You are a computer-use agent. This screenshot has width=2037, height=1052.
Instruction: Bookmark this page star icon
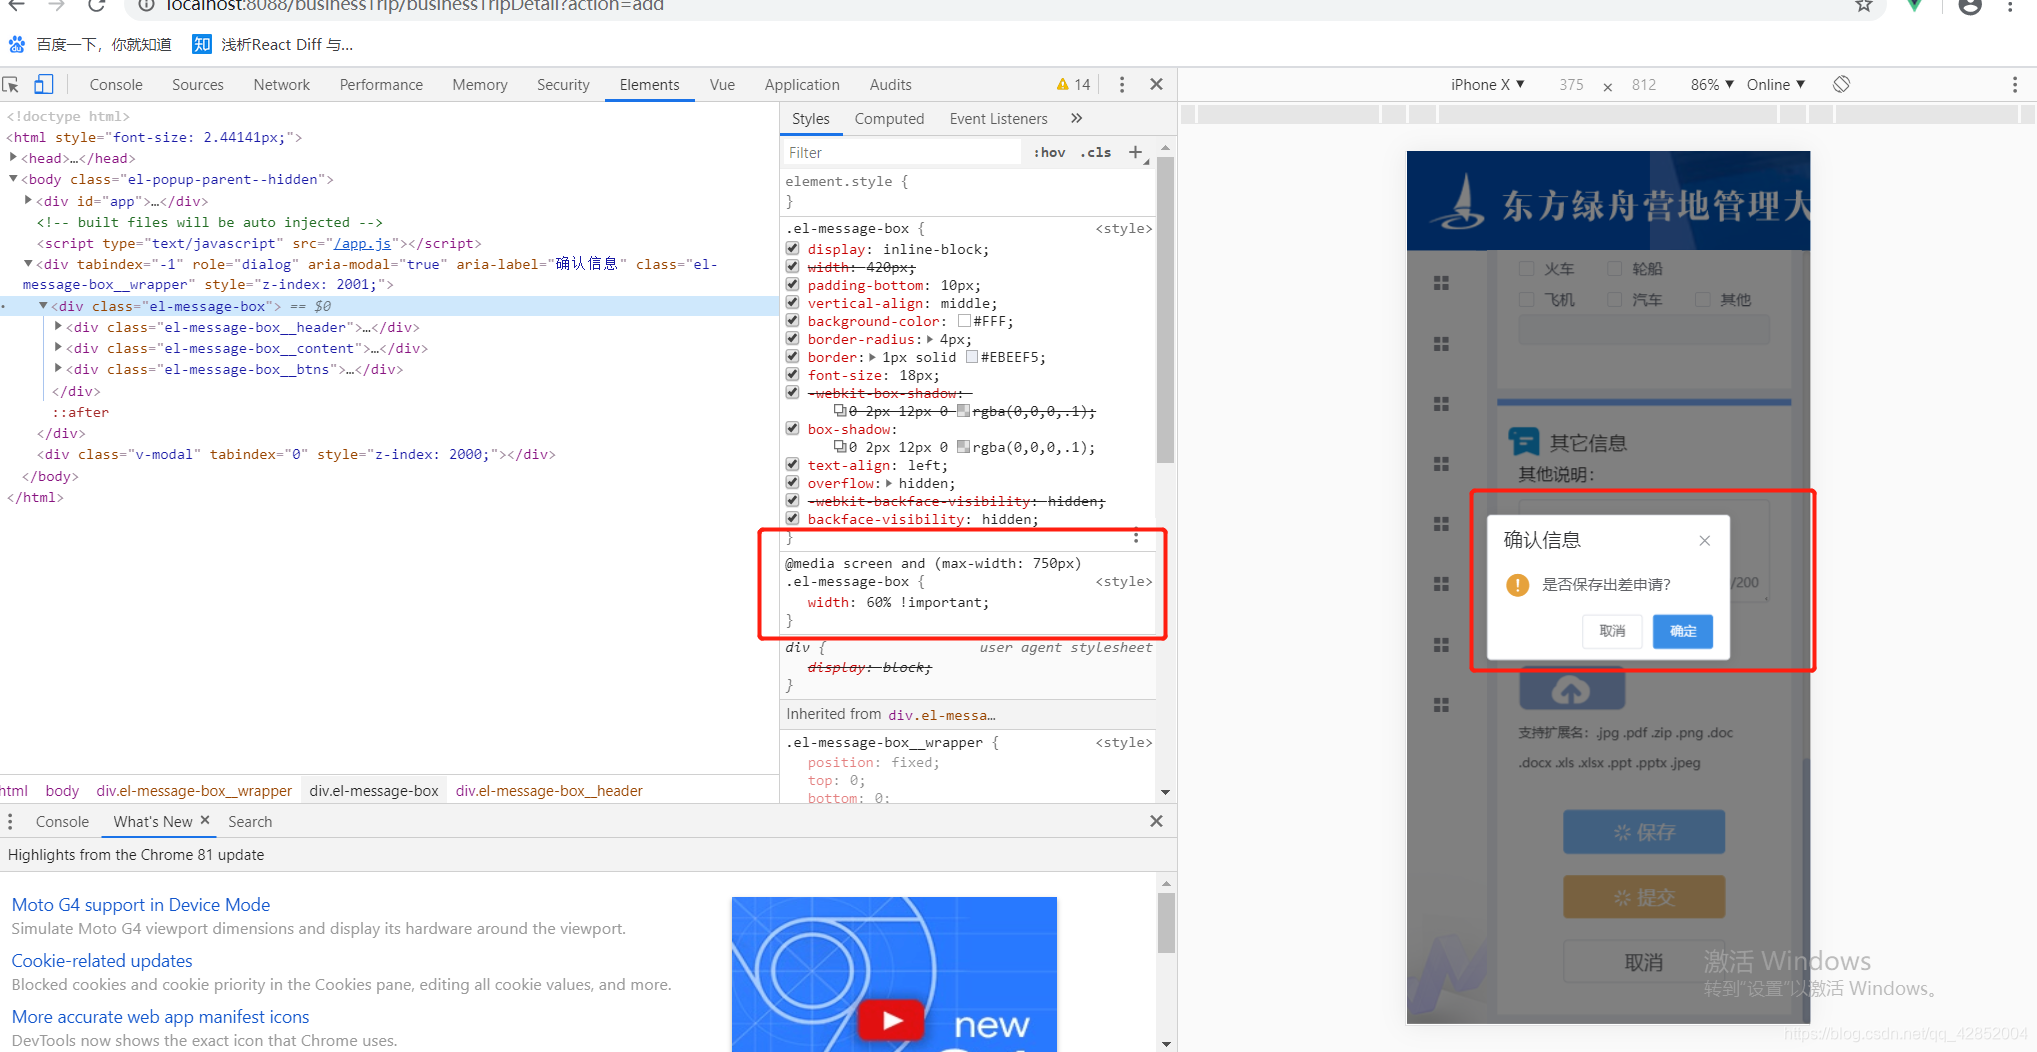(1864, 6)
